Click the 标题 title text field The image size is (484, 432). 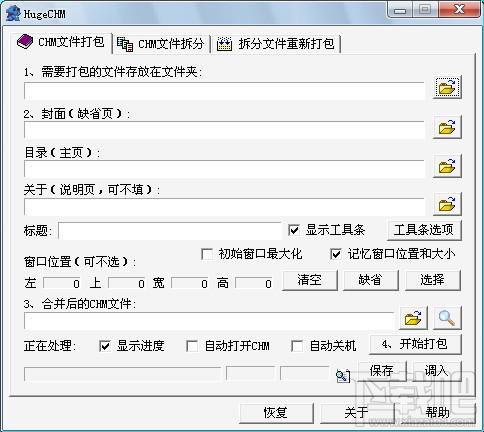point(170,231)
